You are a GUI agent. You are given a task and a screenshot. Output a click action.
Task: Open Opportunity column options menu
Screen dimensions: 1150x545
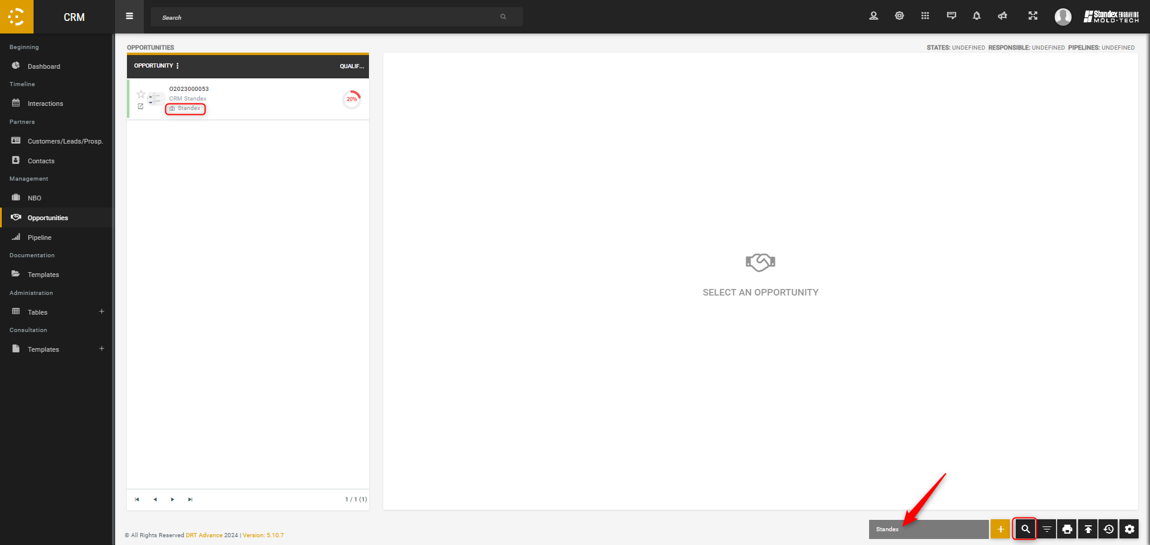(178, 66)
